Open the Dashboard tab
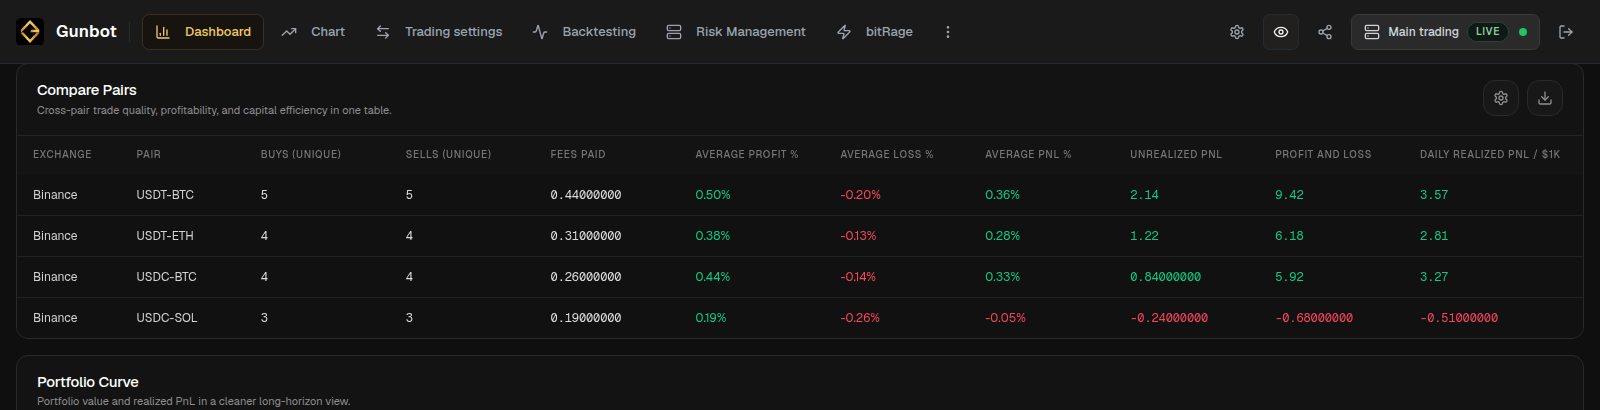This screenshot has height=410, width=1600. point(203,32)
